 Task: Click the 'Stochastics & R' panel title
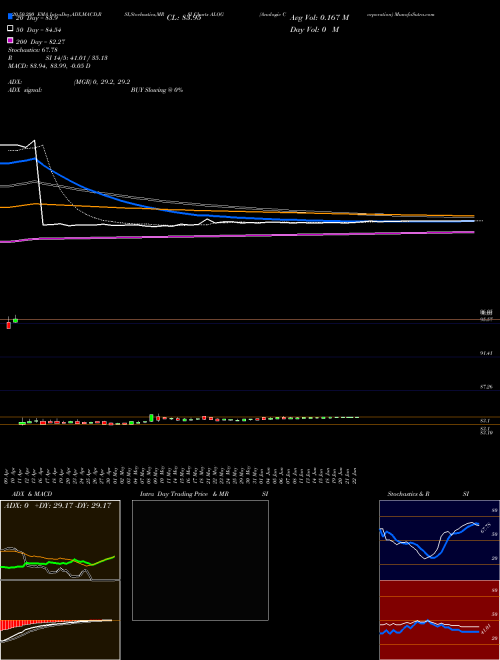(409, 494)
